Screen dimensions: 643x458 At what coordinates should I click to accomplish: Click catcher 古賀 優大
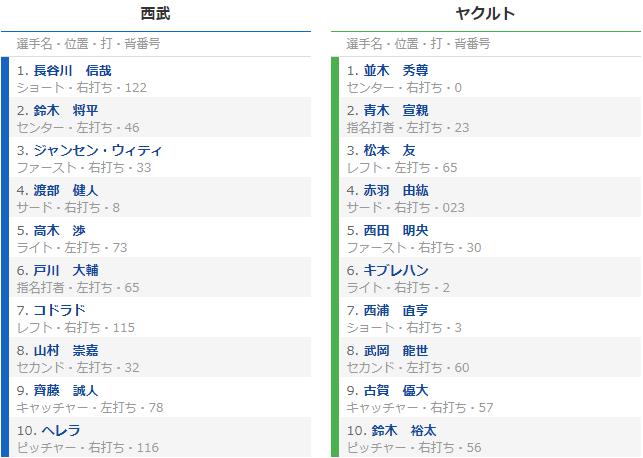click(394, 390)
